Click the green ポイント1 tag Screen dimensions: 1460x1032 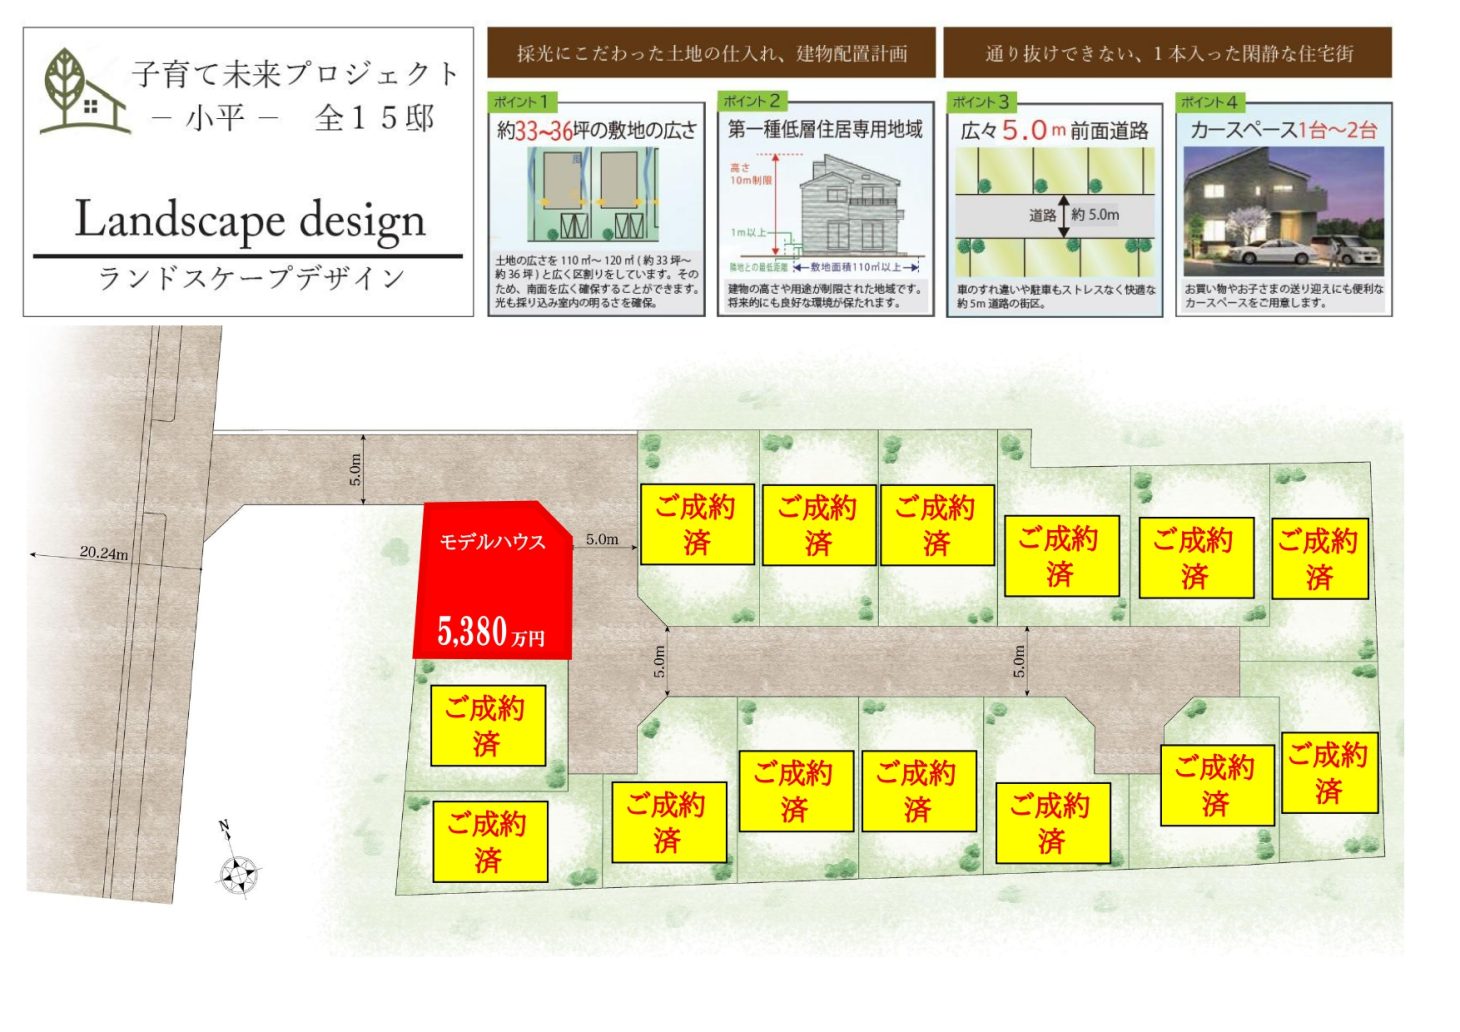[522, 102]
